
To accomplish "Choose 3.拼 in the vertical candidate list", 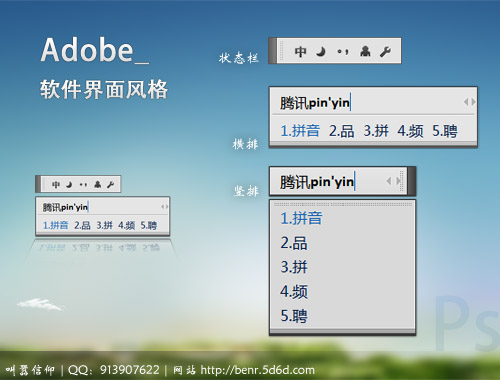I will (x=294, y=267).
